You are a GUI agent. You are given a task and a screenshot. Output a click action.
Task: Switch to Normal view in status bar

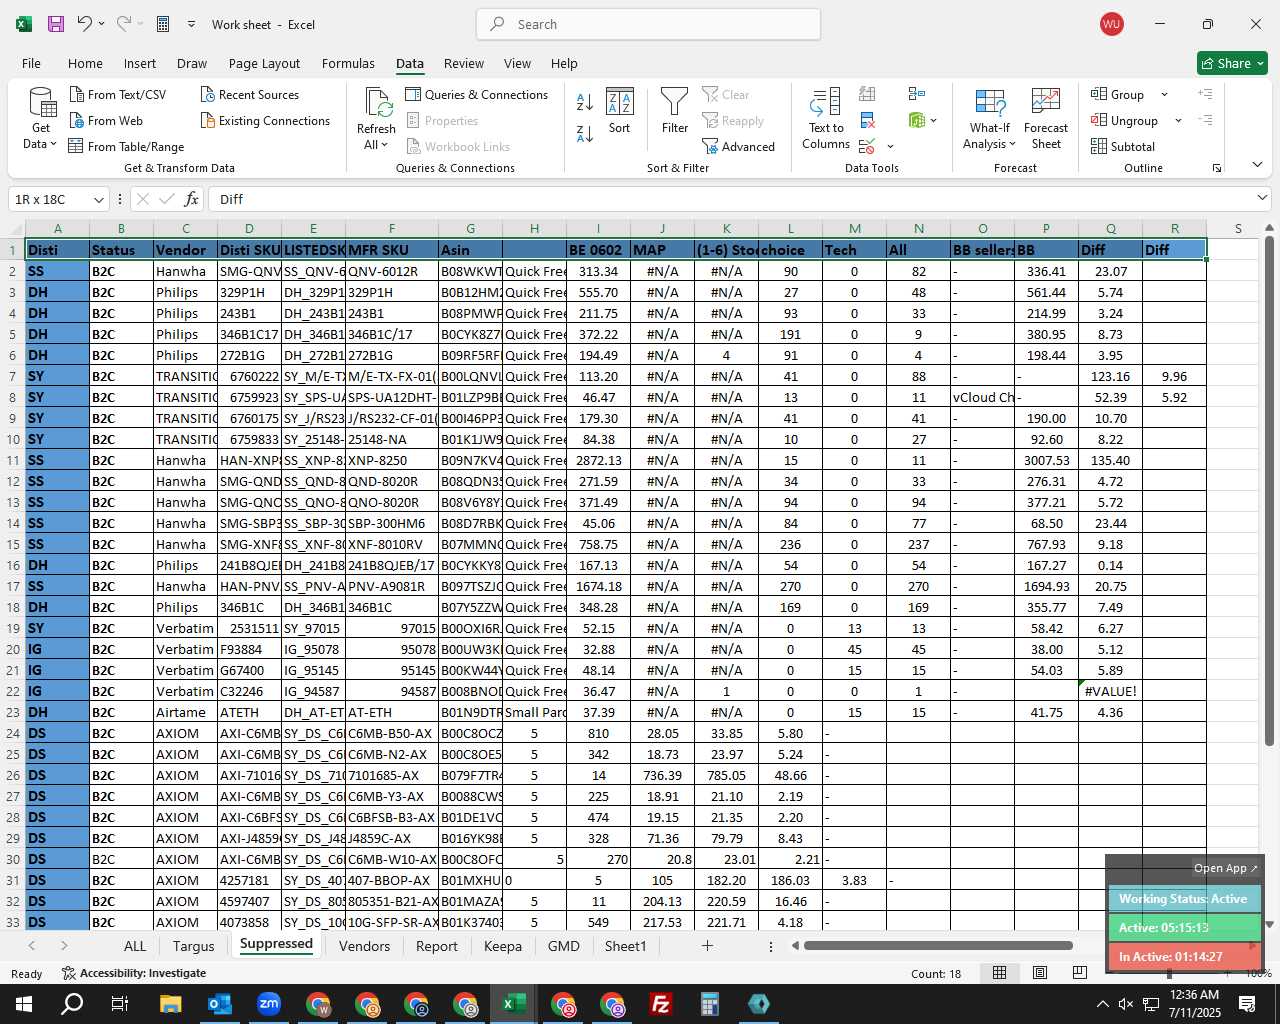(999, 973)
